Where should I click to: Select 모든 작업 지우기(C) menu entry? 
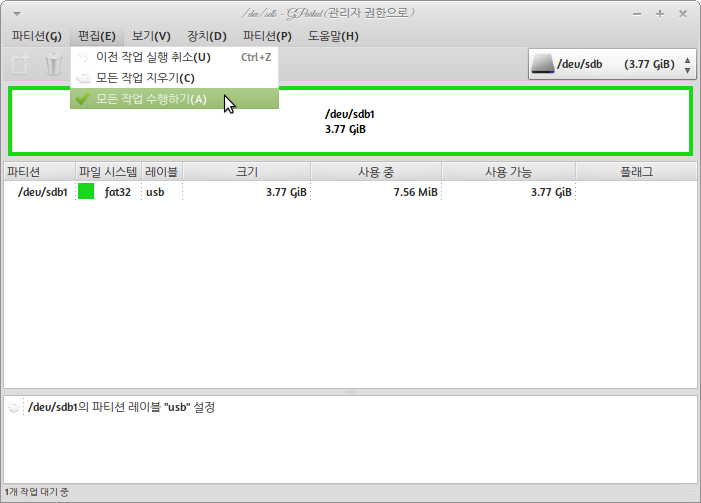pos(174,78)
